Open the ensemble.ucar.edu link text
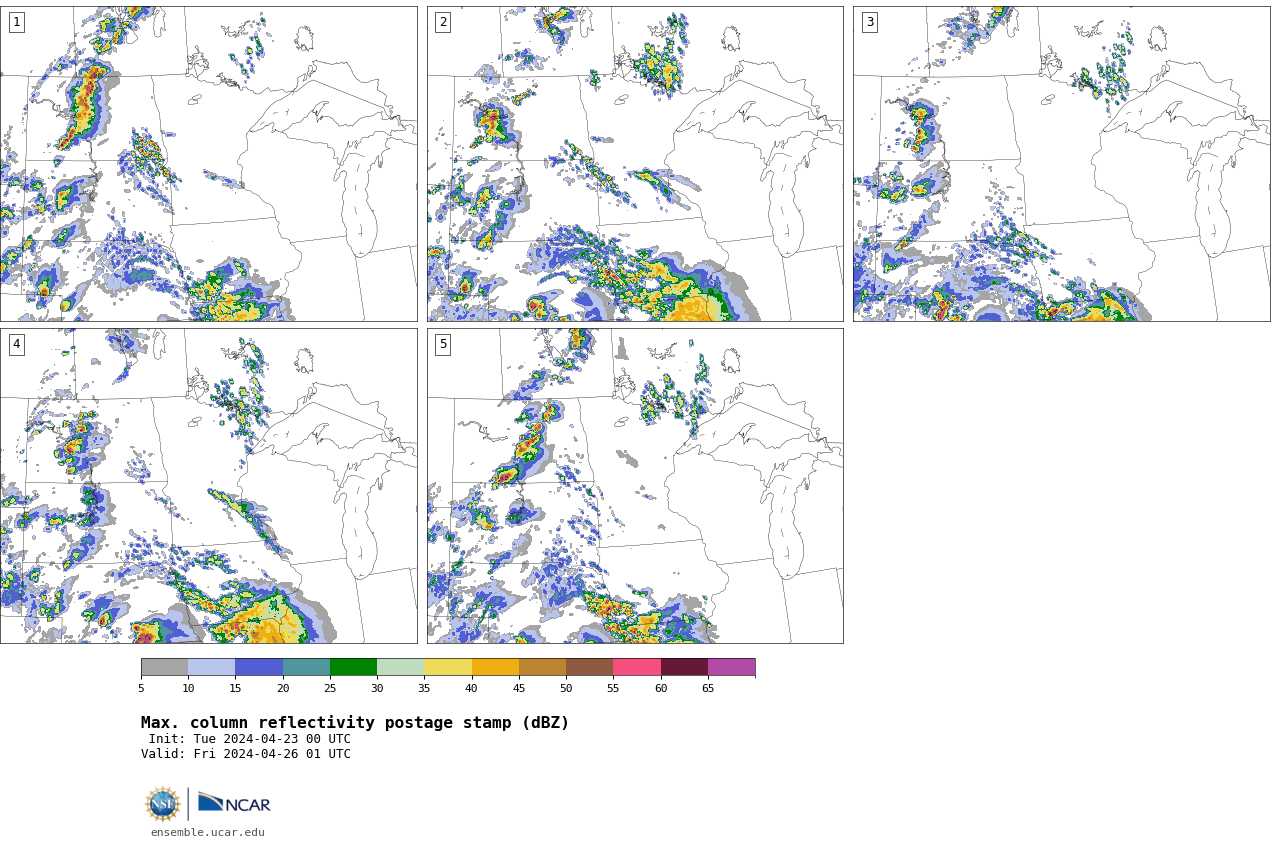1280x844 pixels. 208,832
